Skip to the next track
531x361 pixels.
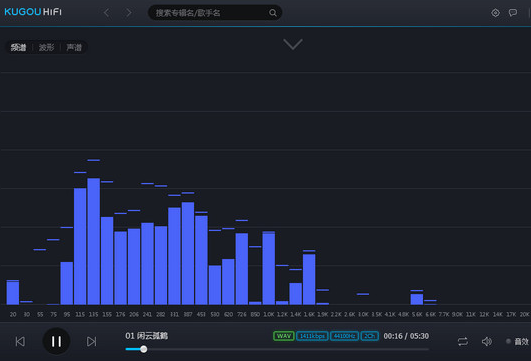(91, 341)
